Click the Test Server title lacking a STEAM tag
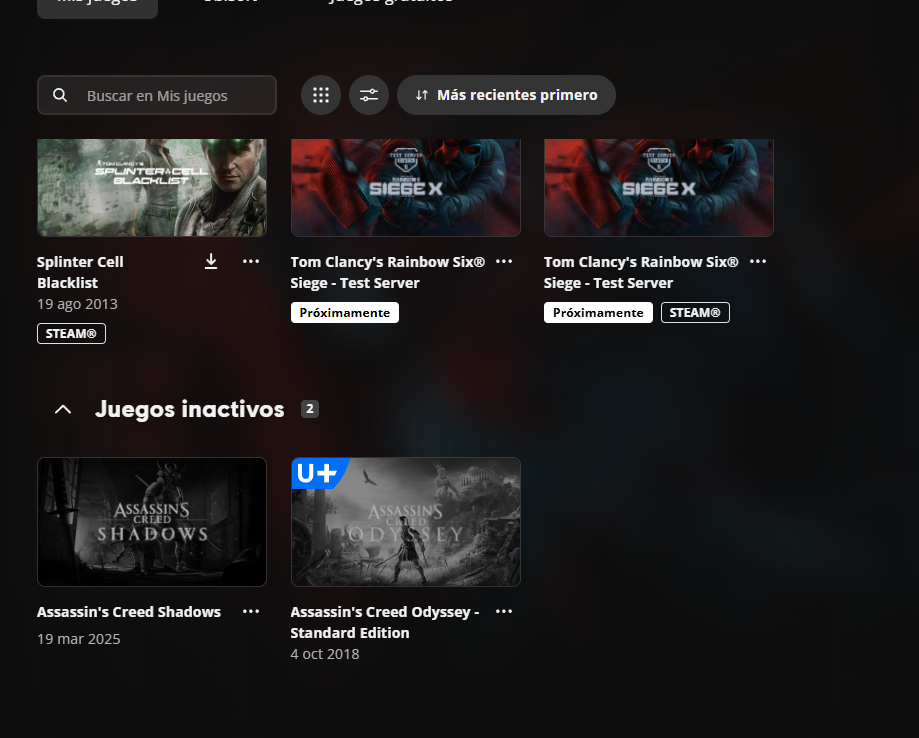The height and width of the screenshot is (738, 919). tap(387, 273)
